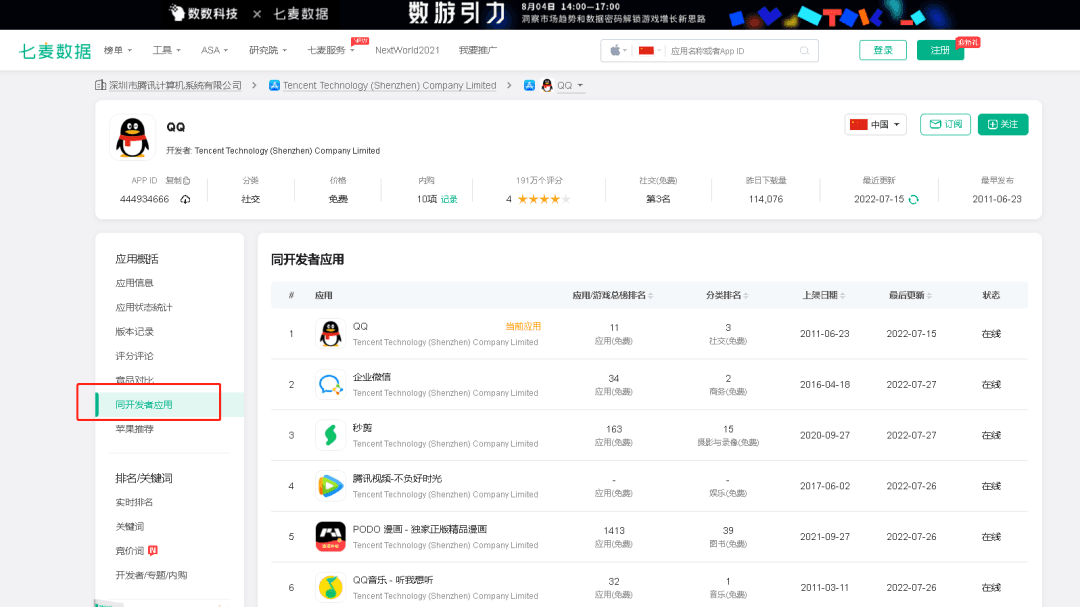Open 应用状态统计 in the sidebar

[144, 307]
